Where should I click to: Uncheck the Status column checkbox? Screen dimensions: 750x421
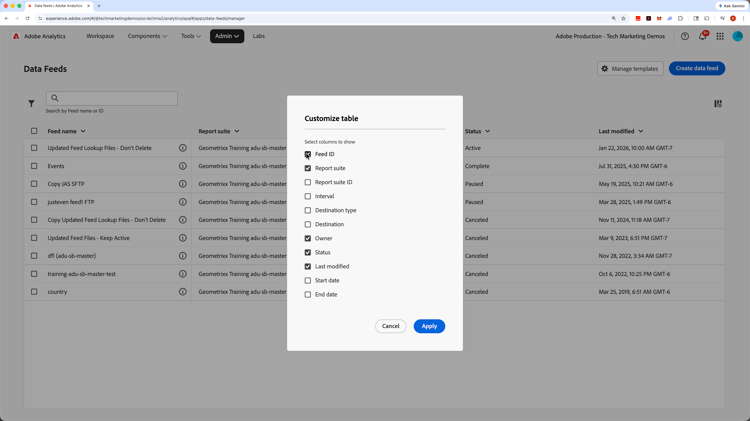tap(308, 253)
